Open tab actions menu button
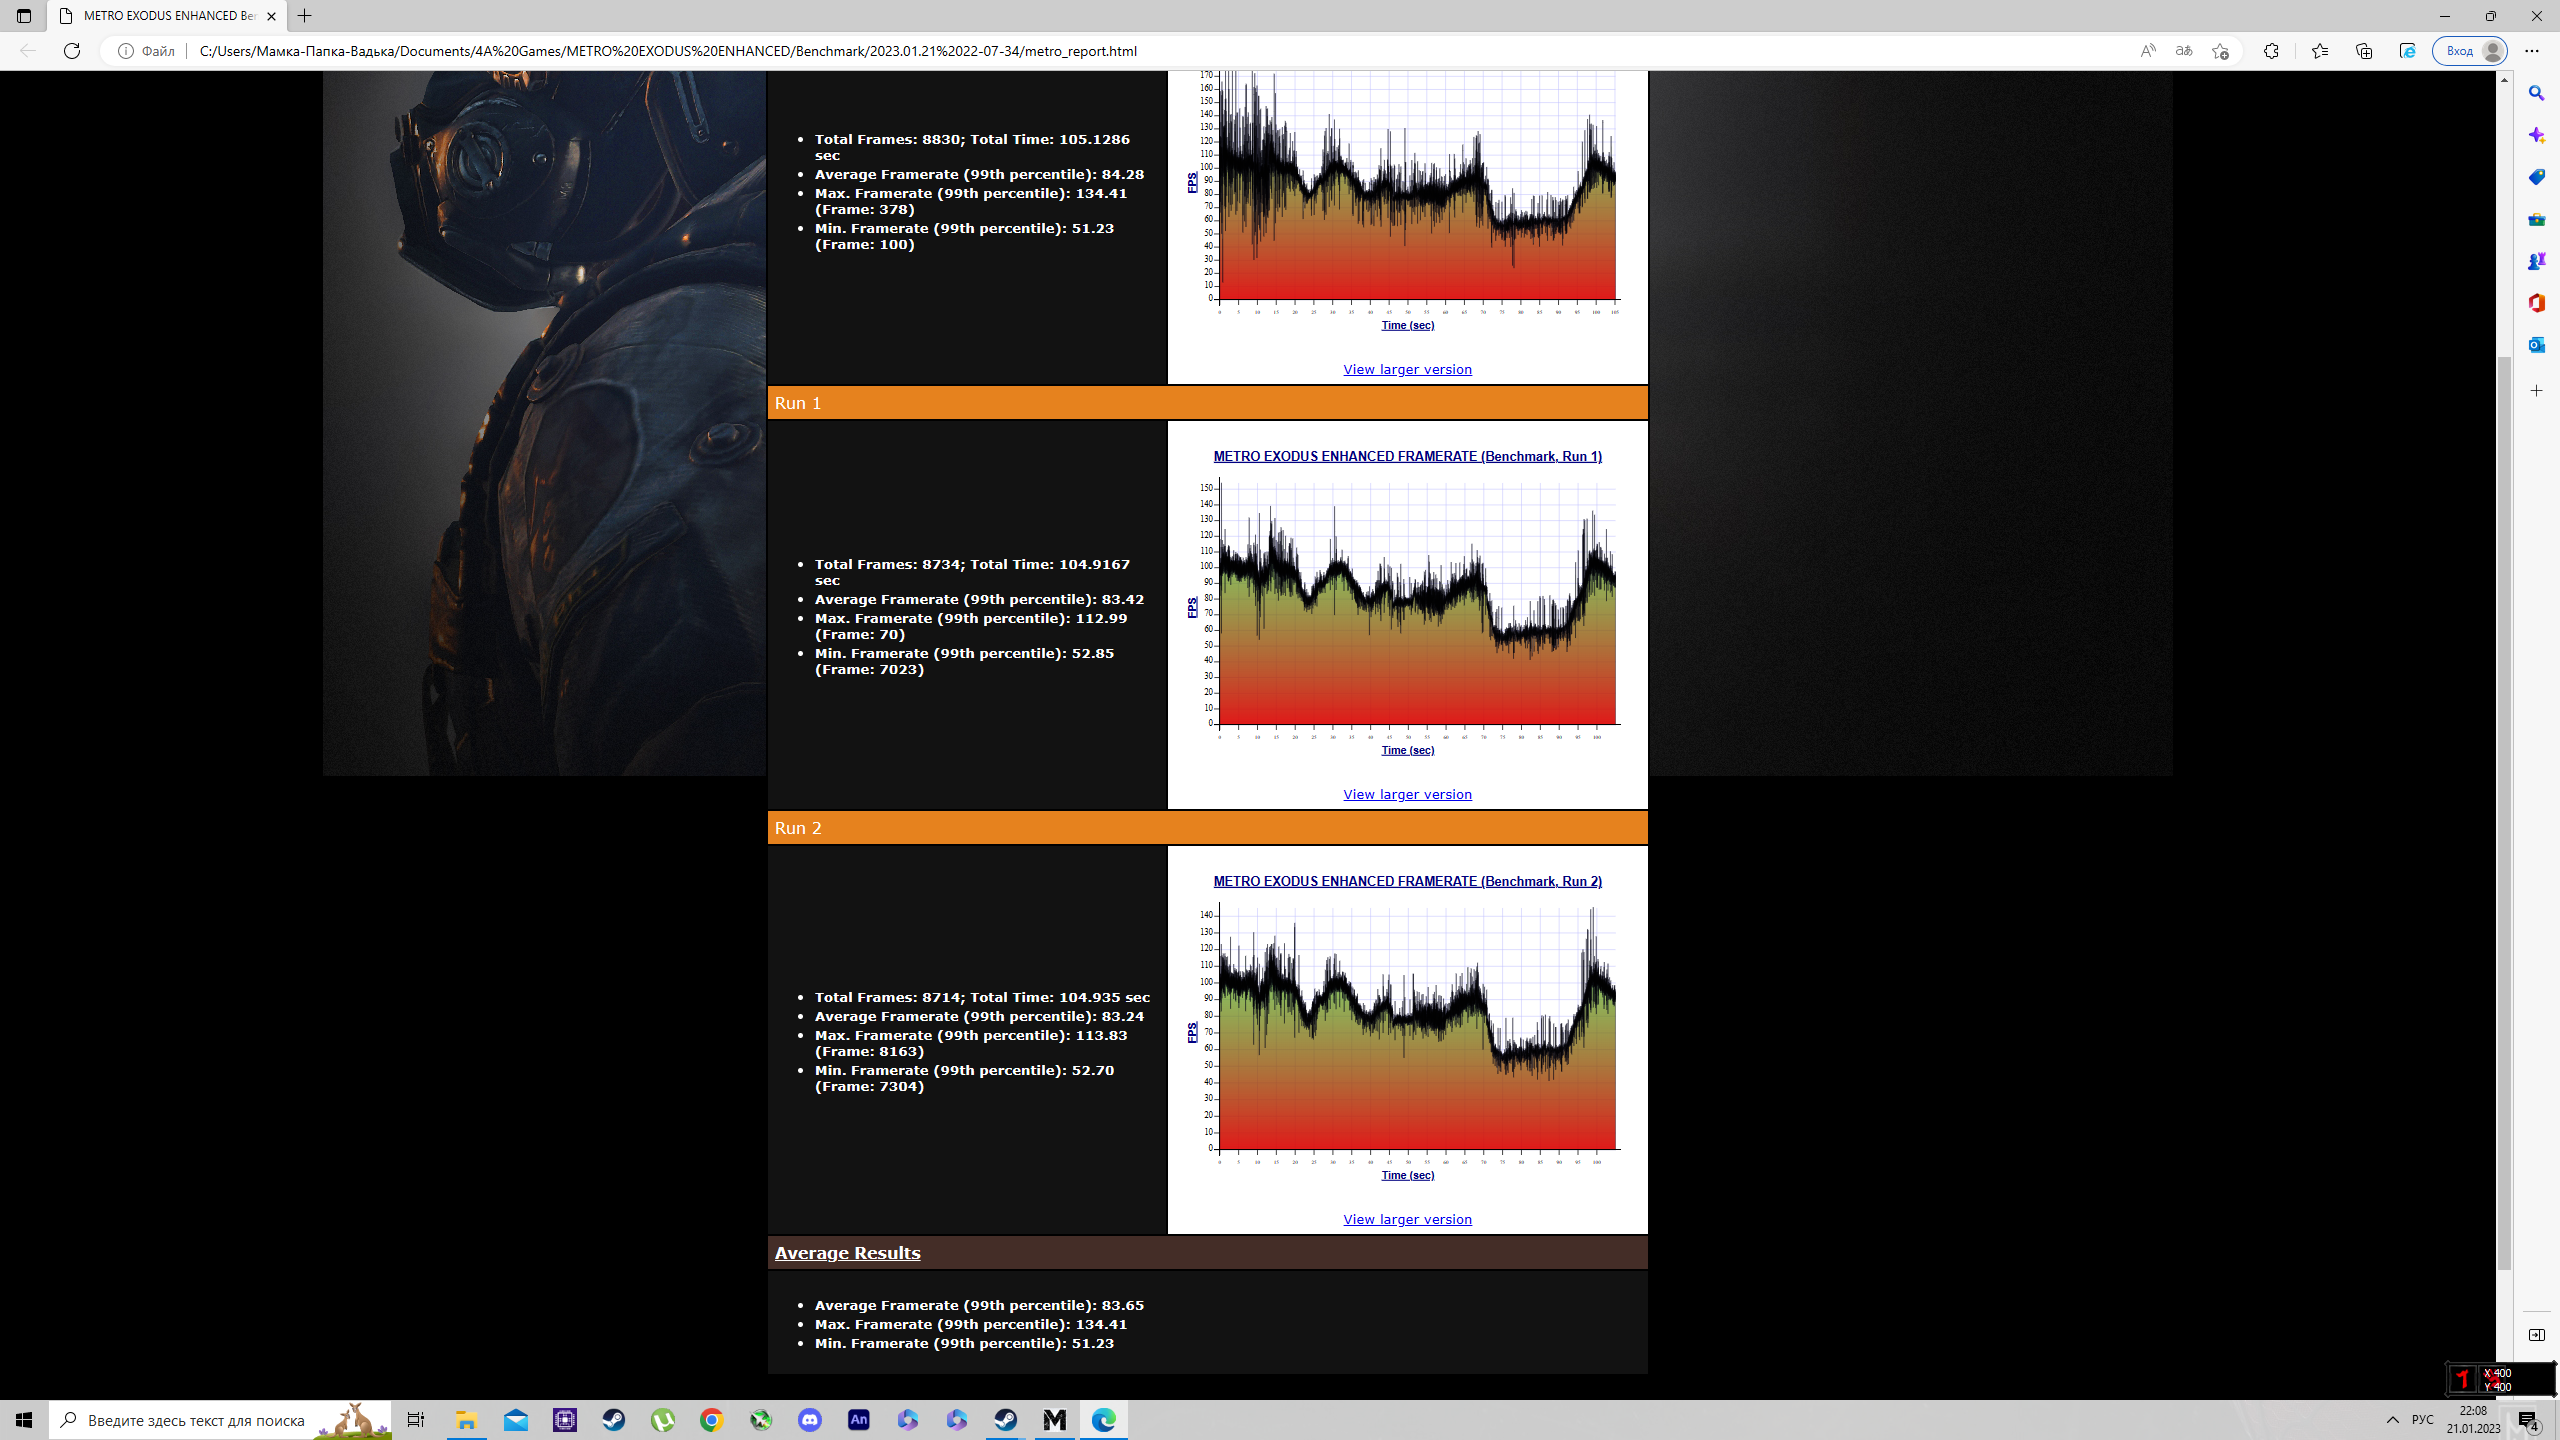The width and height of the screenshot is (2560, 1440). [x=24, y=16]
